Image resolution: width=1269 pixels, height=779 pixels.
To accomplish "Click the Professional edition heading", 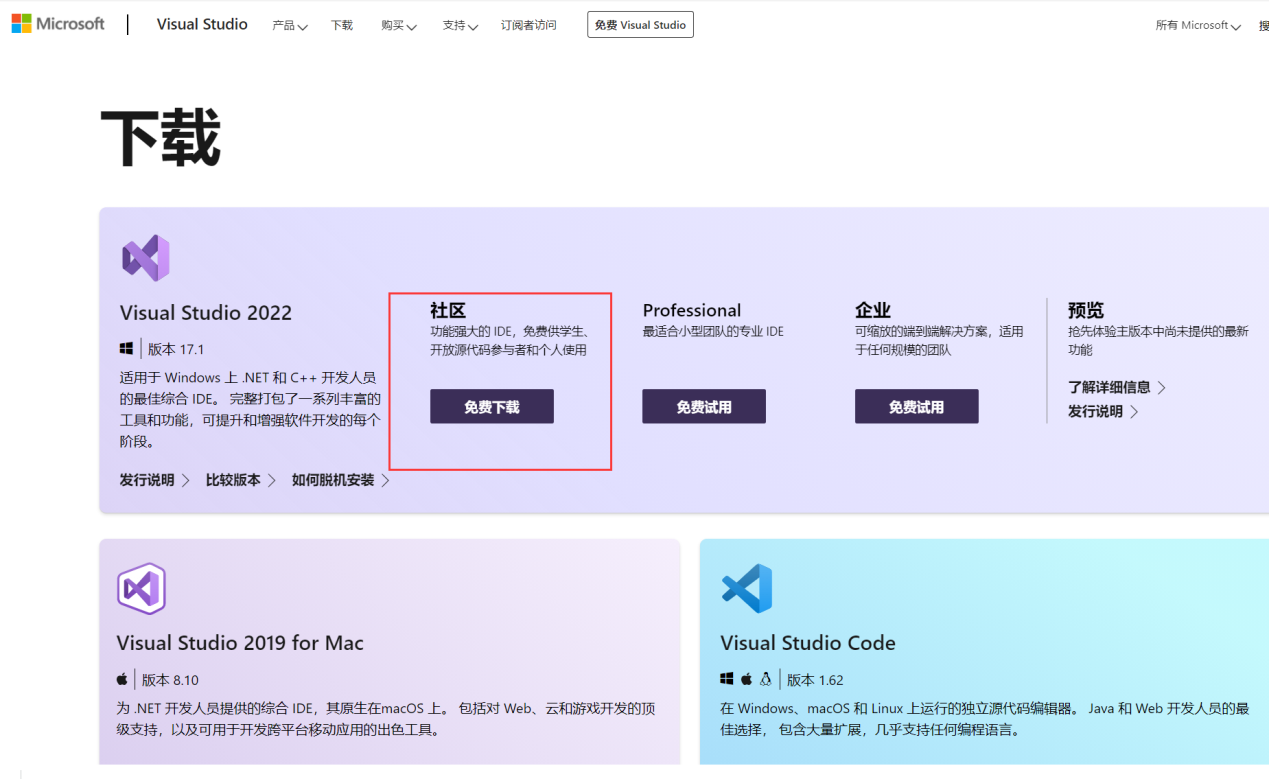I will tap(692, 310).
